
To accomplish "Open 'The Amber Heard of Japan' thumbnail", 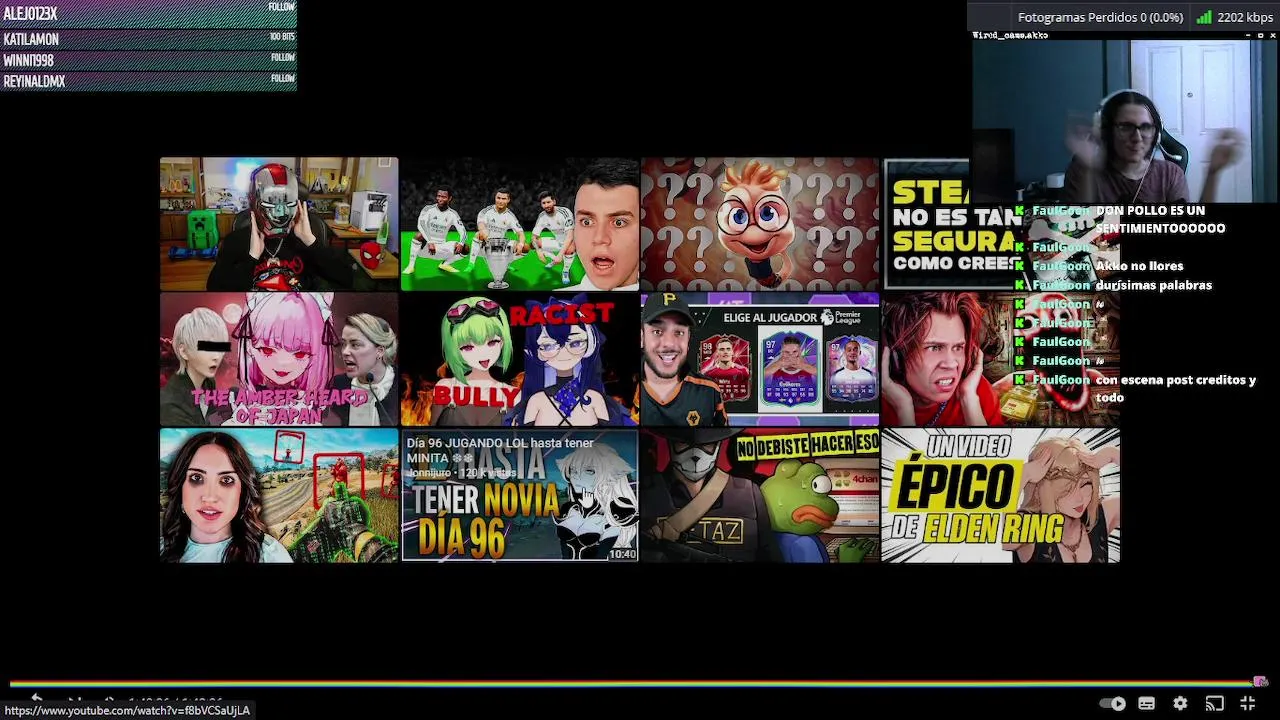I will click(x=279, y=360).
